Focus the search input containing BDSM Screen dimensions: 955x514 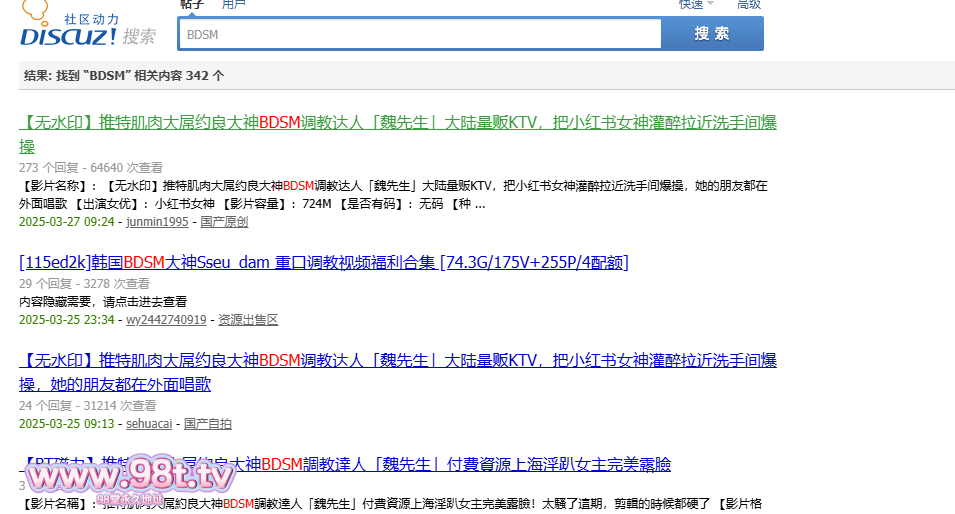[x=420, y=34]
